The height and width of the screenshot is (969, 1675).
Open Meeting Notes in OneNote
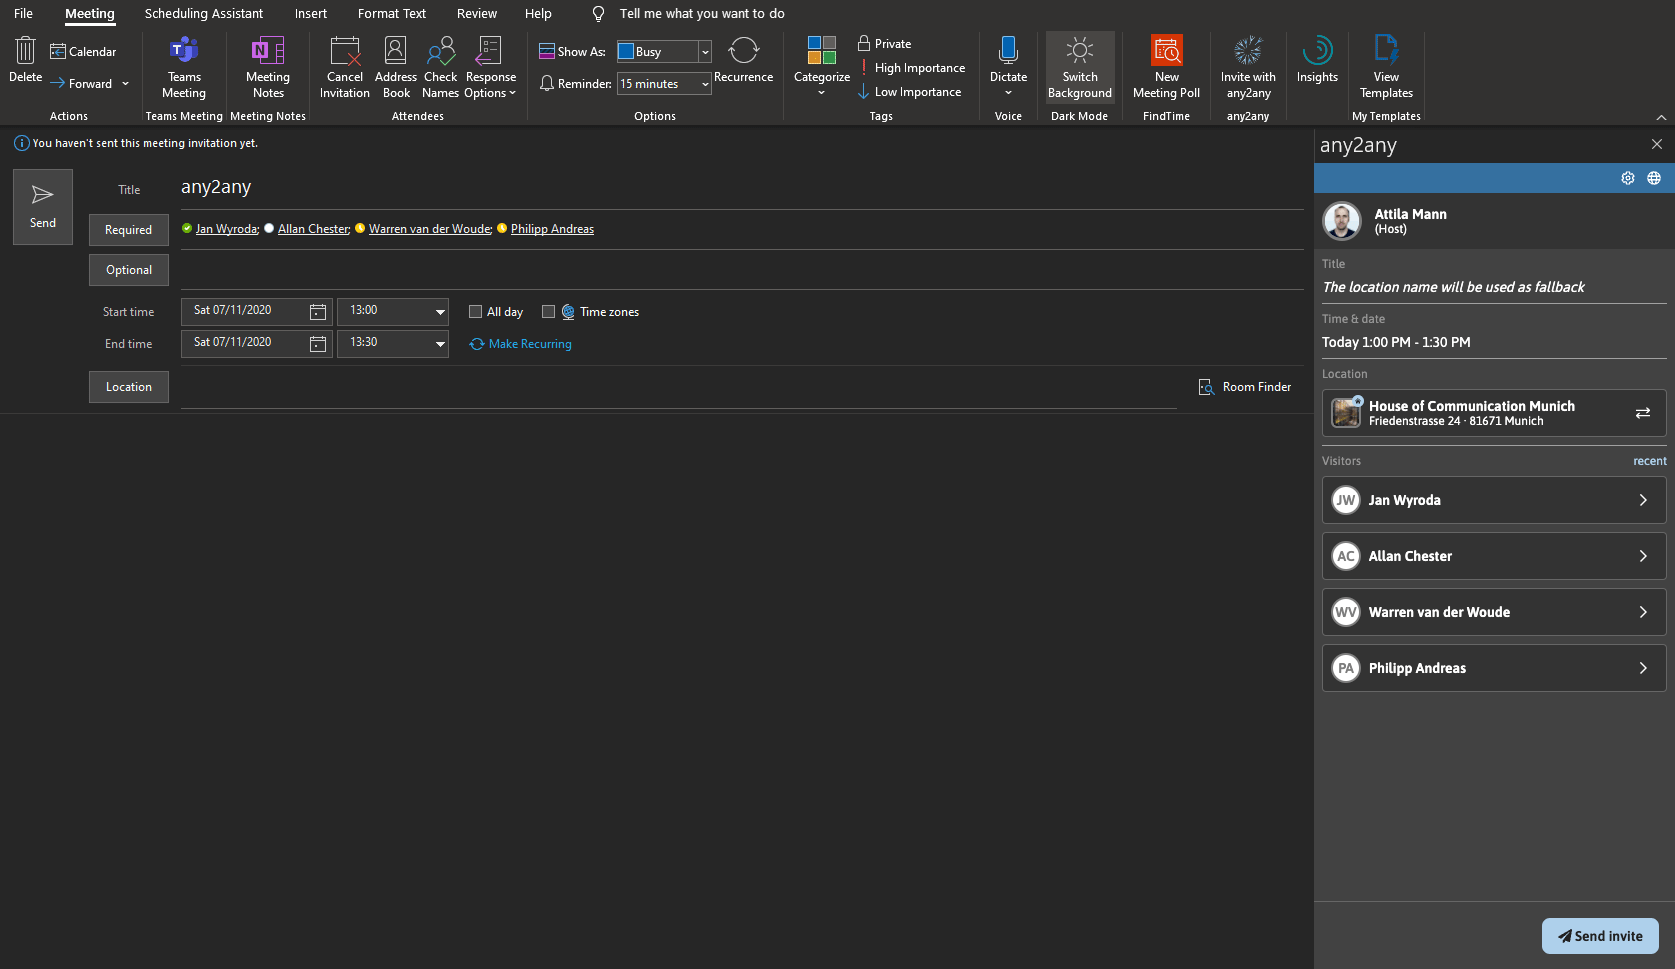click(x=267, y=67)
